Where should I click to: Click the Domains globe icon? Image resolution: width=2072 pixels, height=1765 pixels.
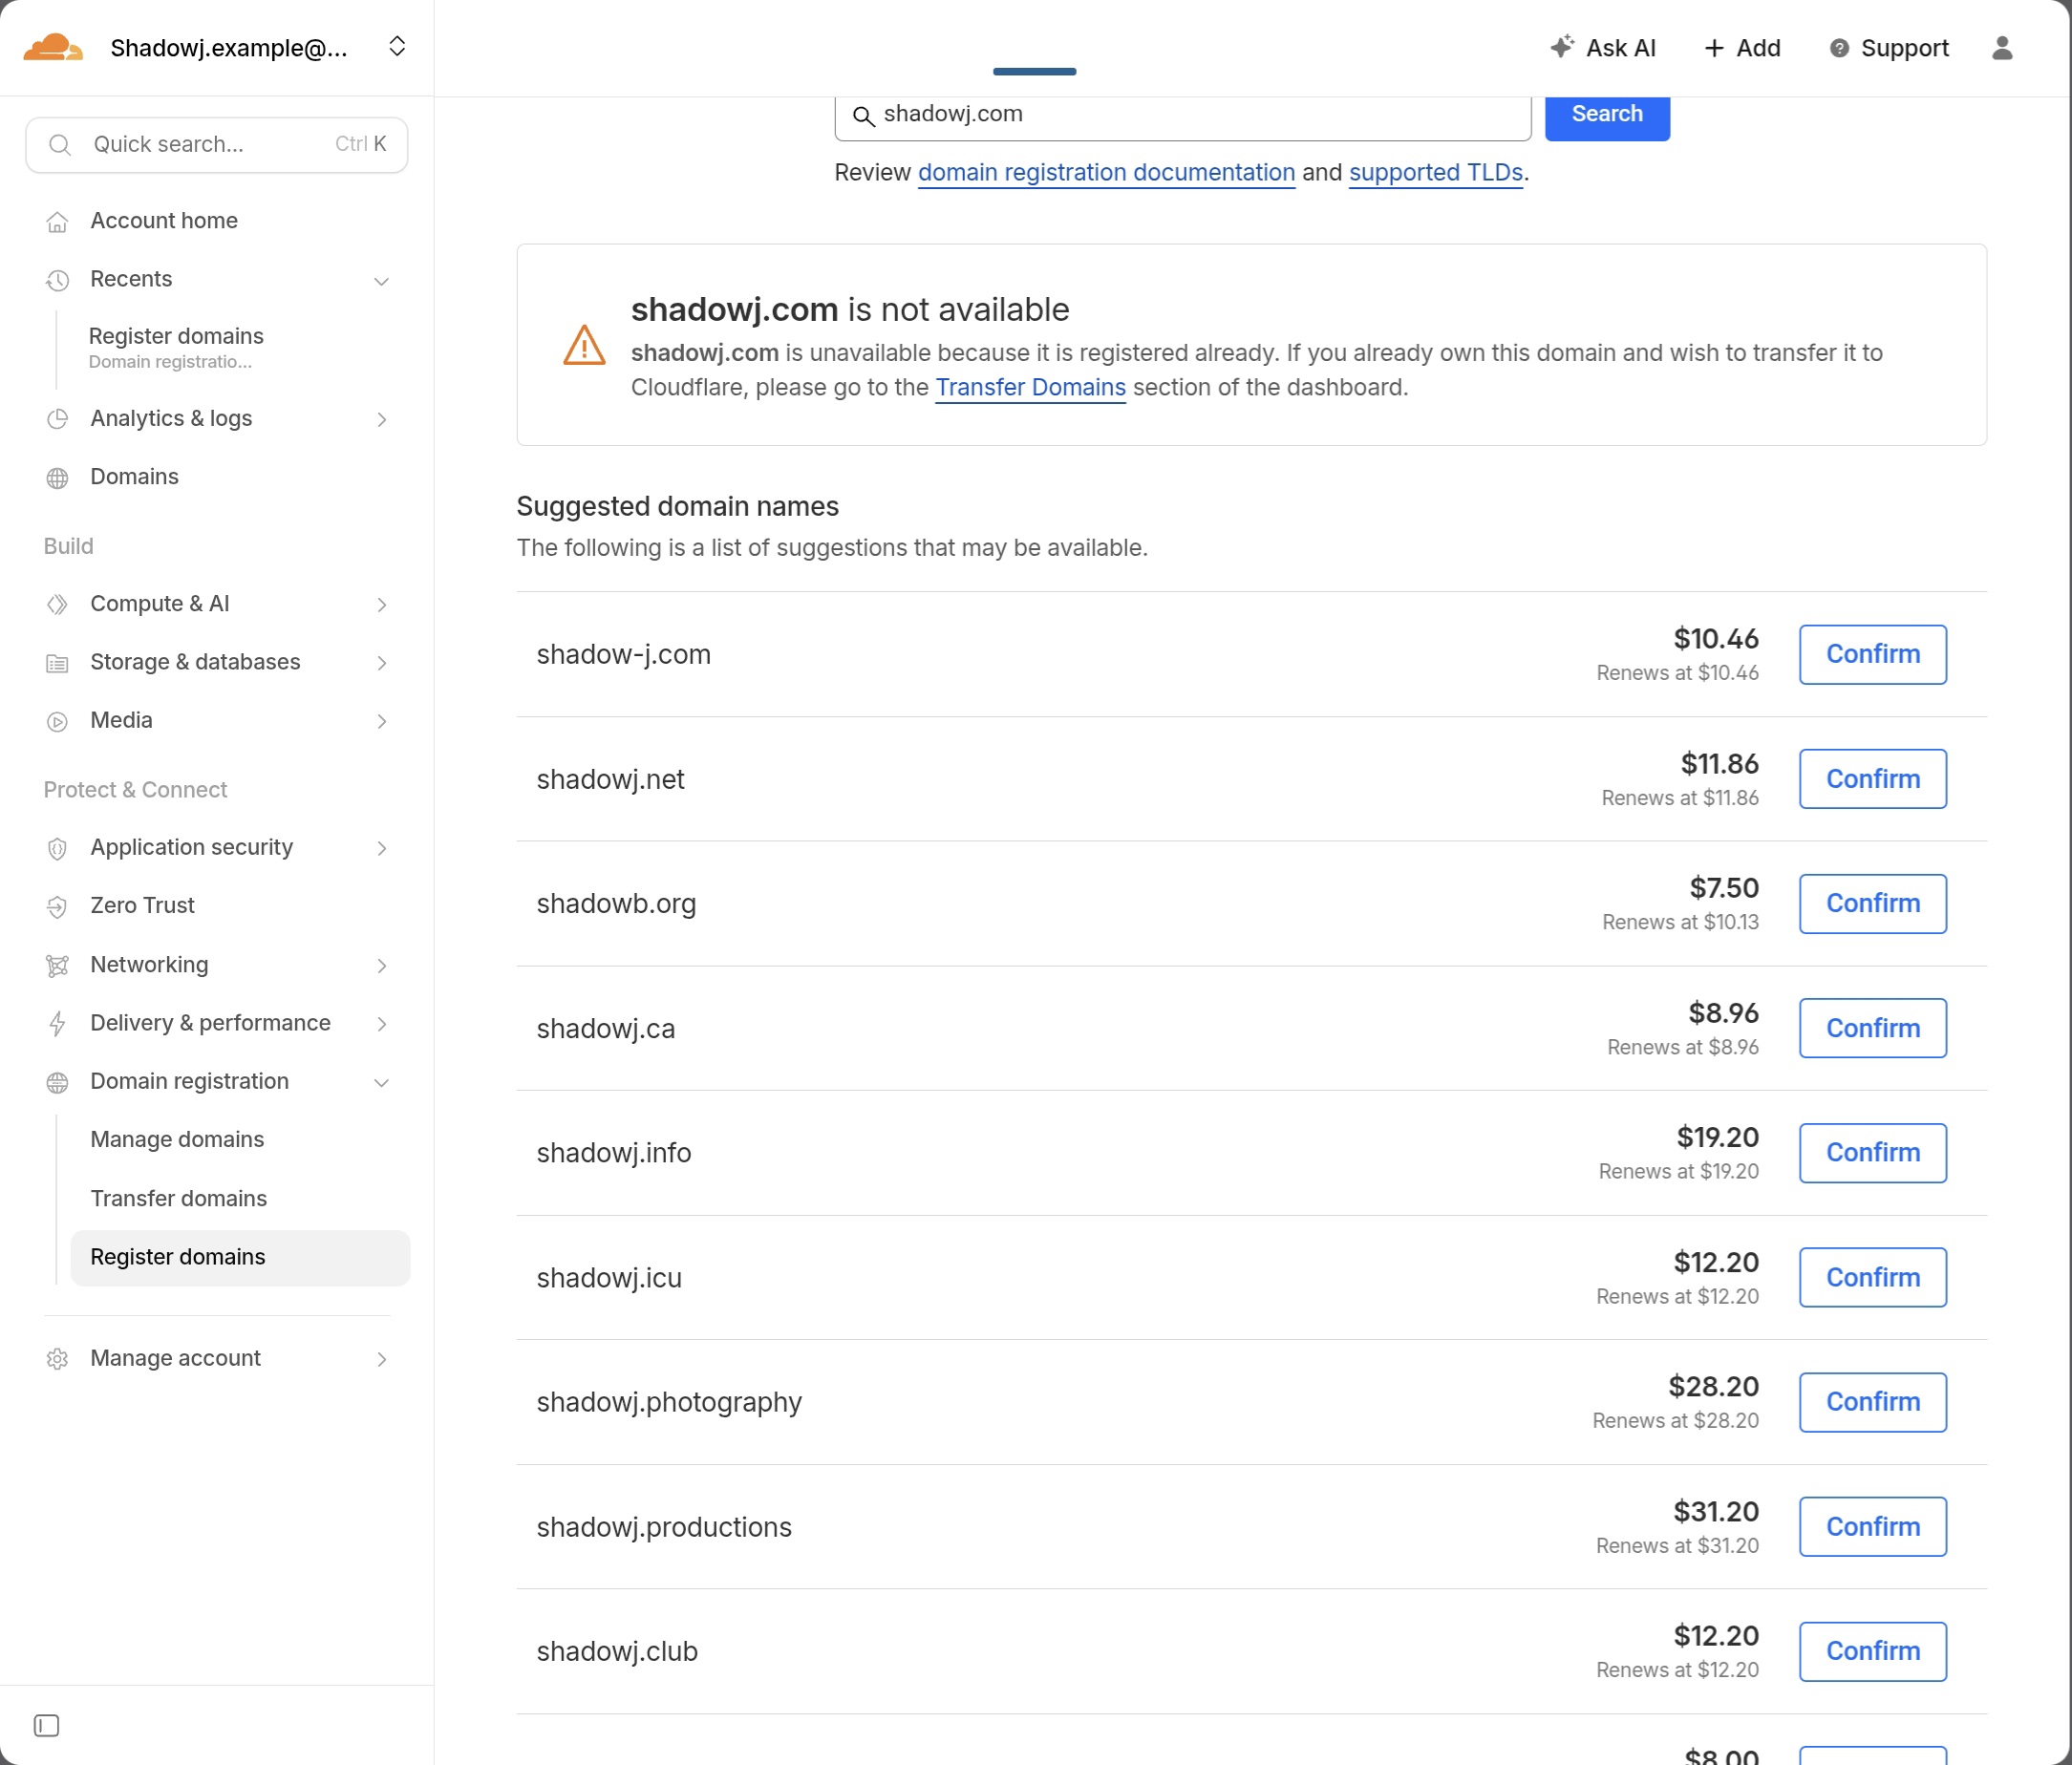[x=57, y=477]
